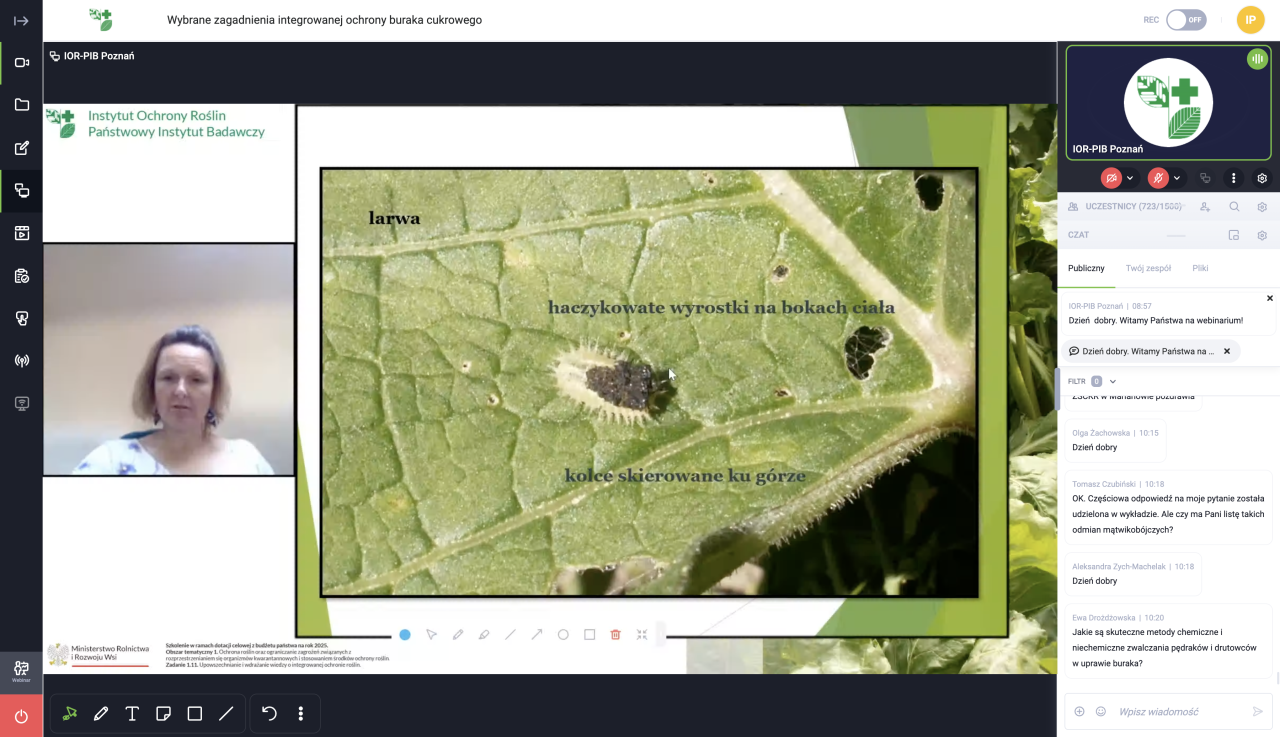This screenshot has width=1280, height=737.
Task: Switch to the Twój zespół chat tab
Action: [x=1148, y=268]
